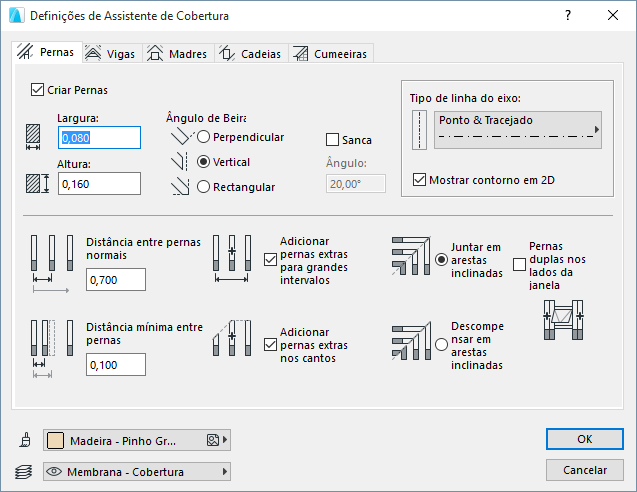Click the double rafters window diagram icon

(x=561, y=321)
